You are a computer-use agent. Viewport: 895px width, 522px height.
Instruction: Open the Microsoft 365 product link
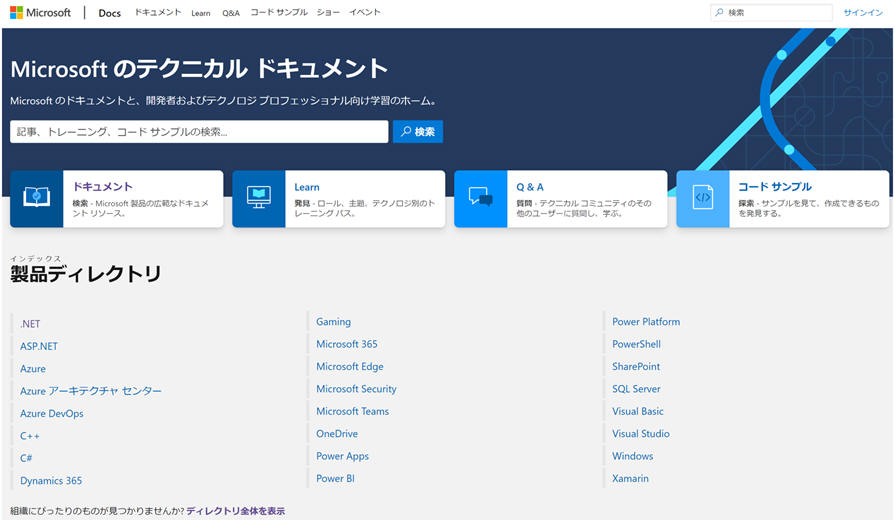tap(347, 344)
